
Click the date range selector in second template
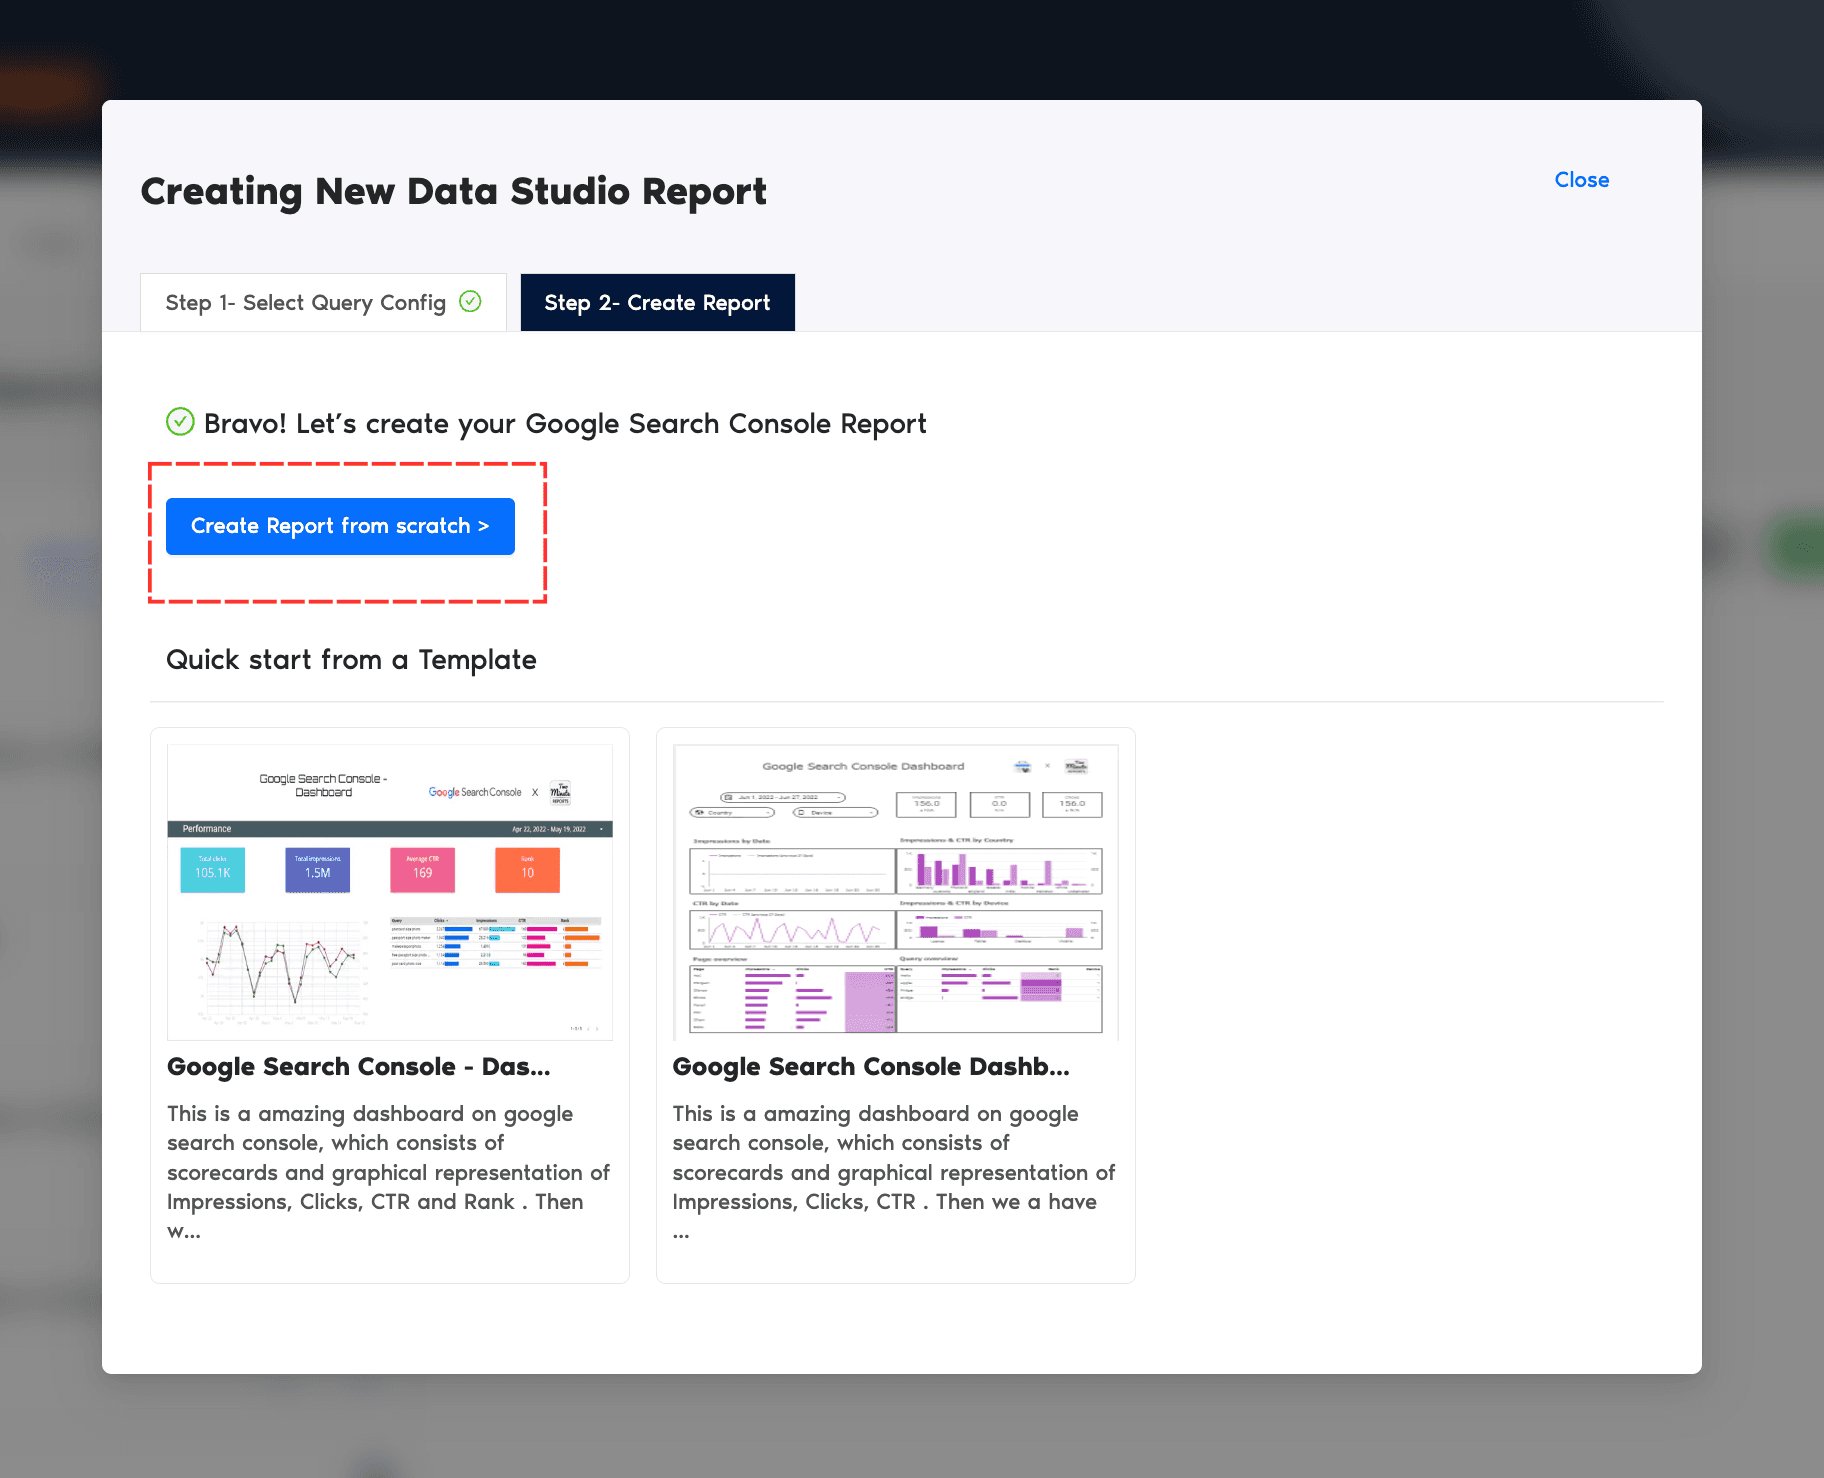[x=783, y=797]
